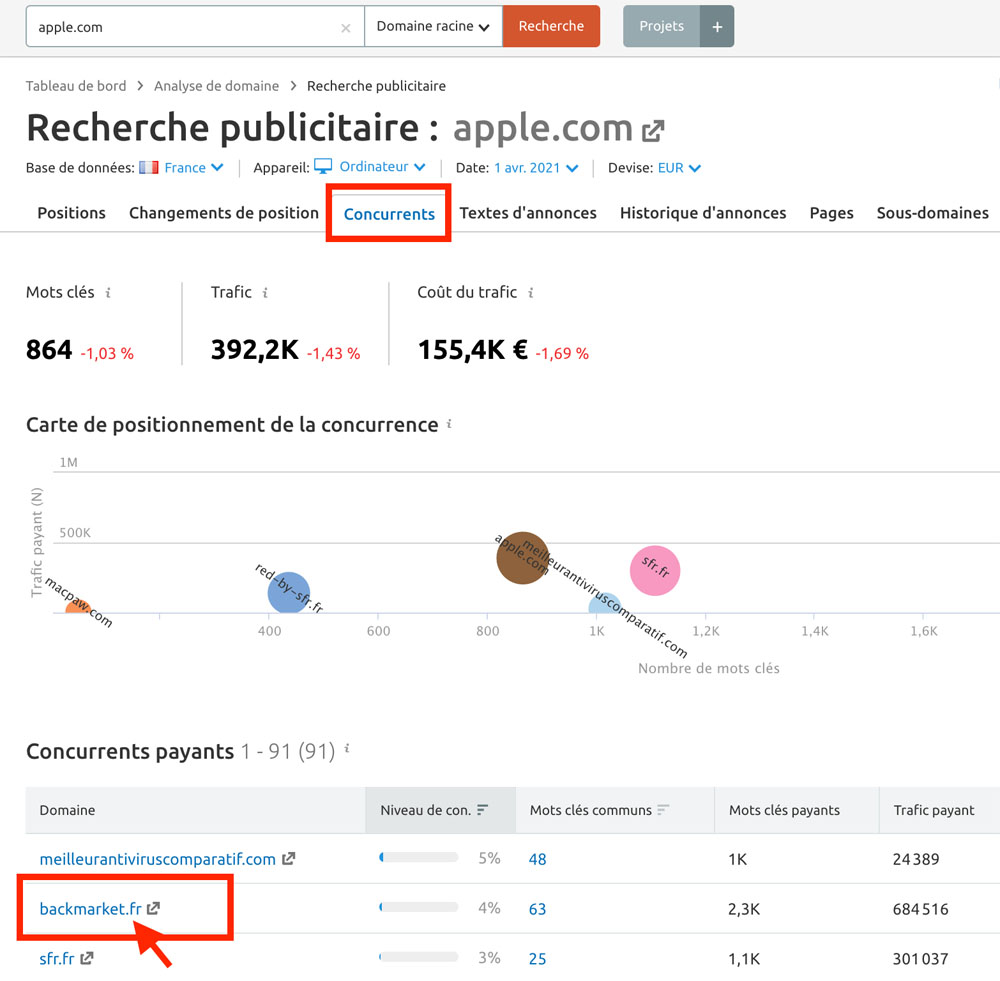Click the 392,2K traffic total

tap(254, 350)
